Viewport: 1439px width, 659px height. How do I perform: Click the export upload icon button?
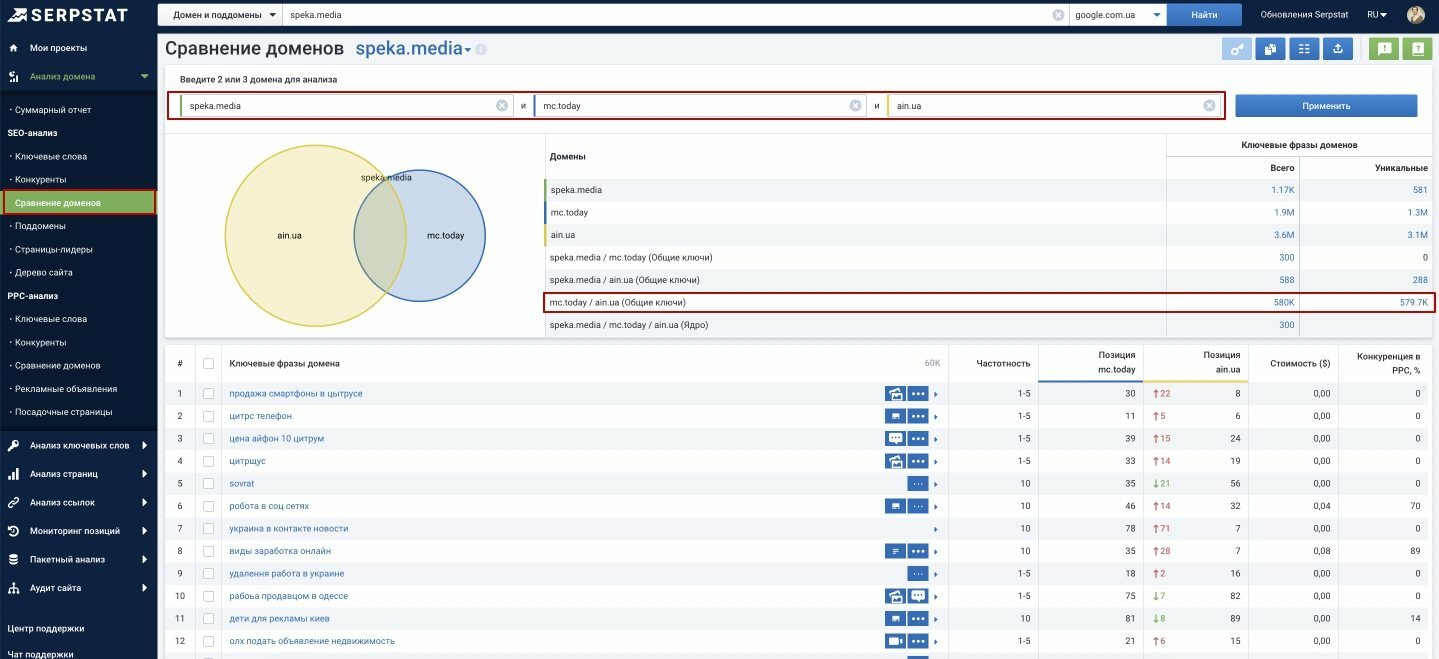pos(1338,48)
